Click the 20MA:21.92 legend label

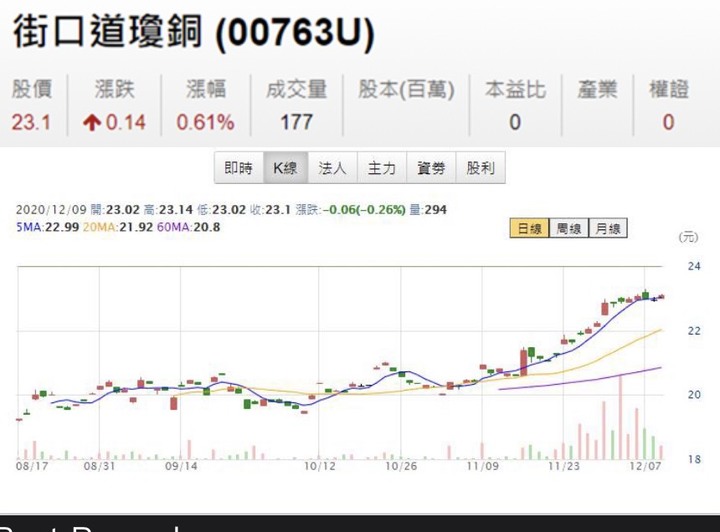[118, 227]
